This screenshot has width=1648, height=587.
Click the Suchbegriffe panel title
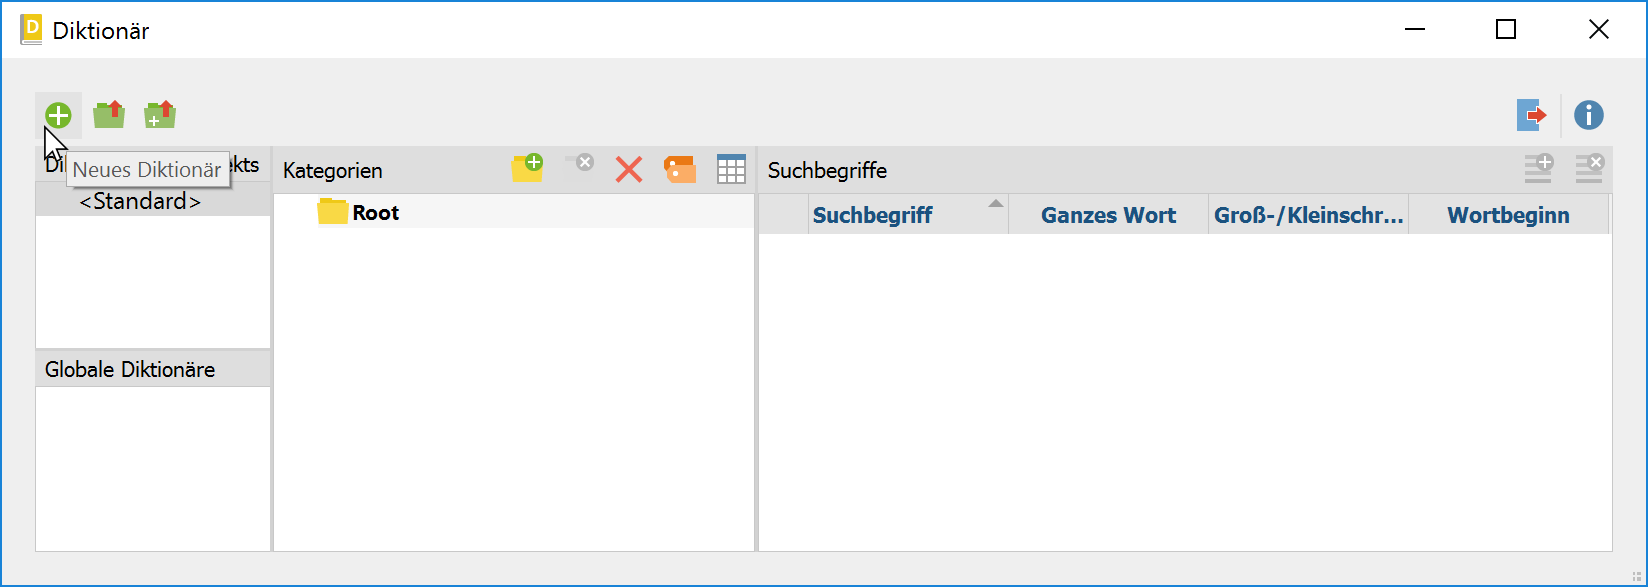coord(828,171)
